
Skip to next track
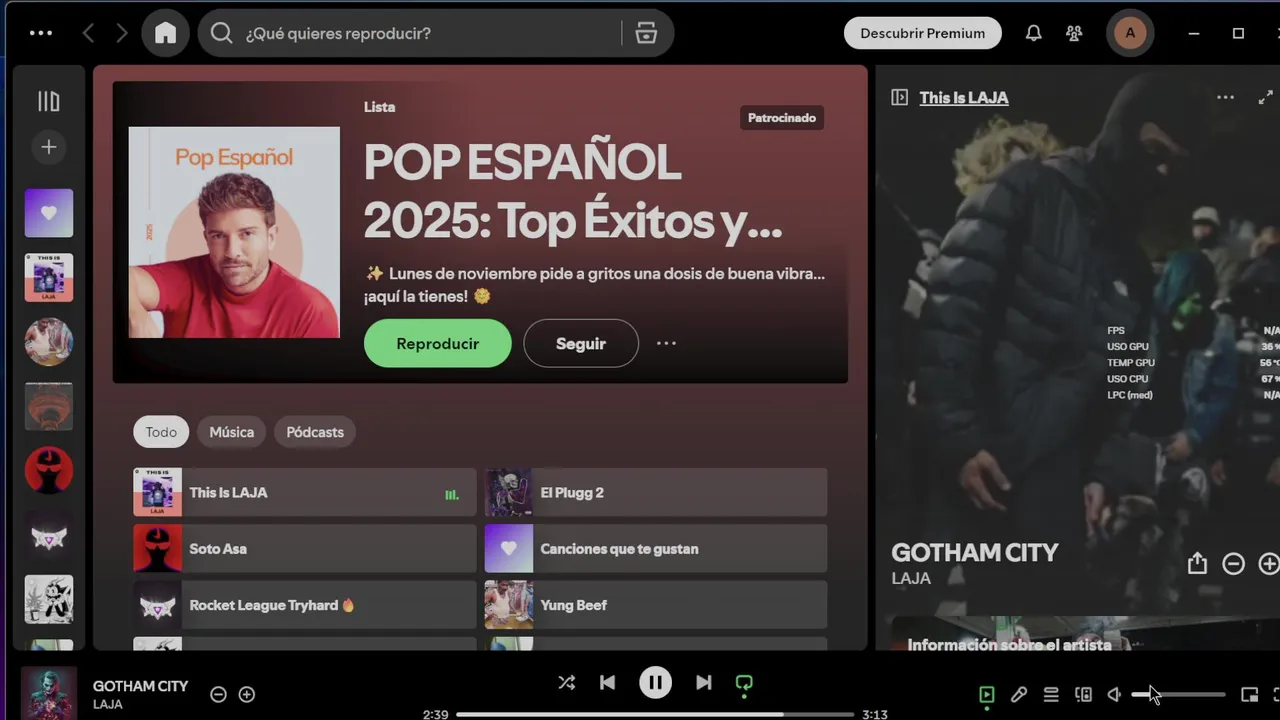(x=704, y=682)
